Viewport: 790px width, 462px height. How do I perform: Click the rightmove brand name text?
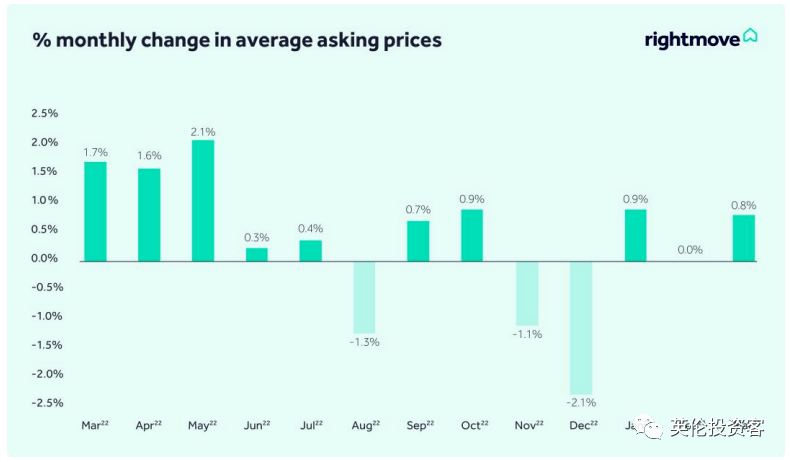(x=692, y=39)
